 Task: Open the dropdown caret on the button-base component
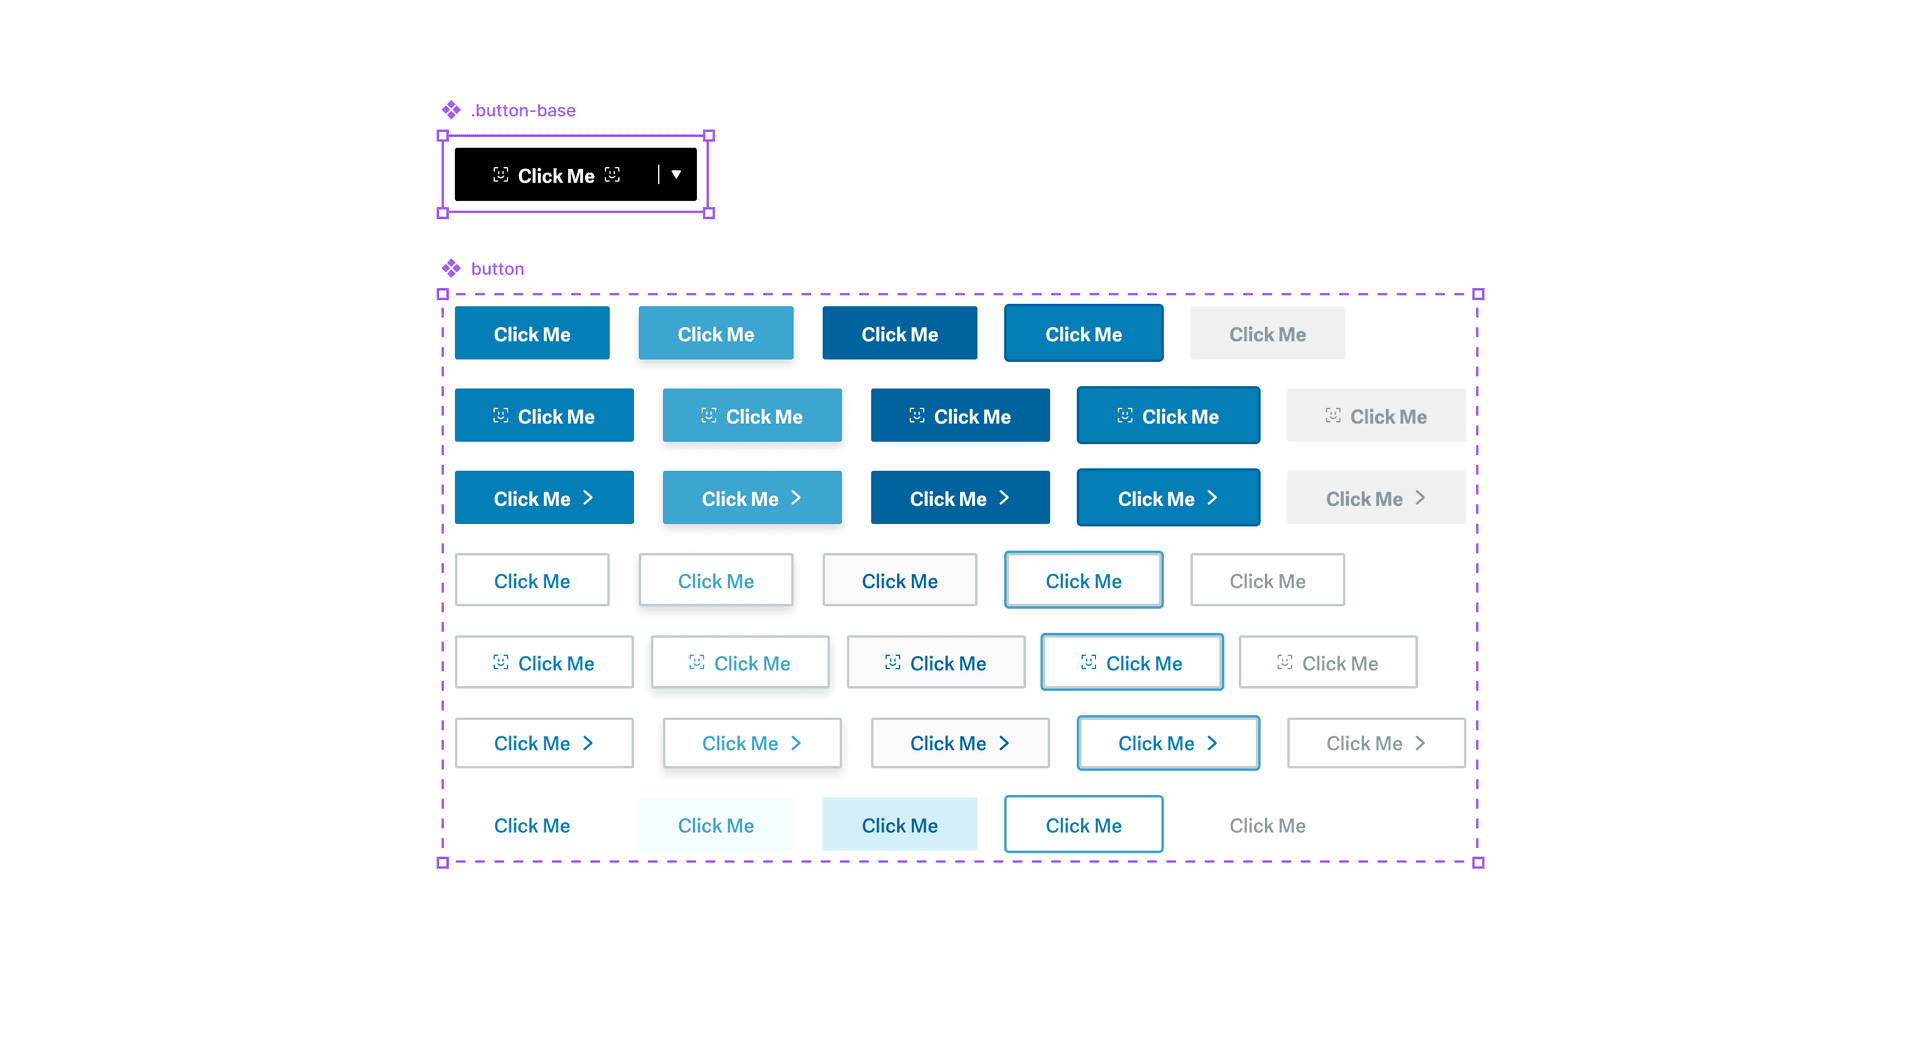click(675, 174)
